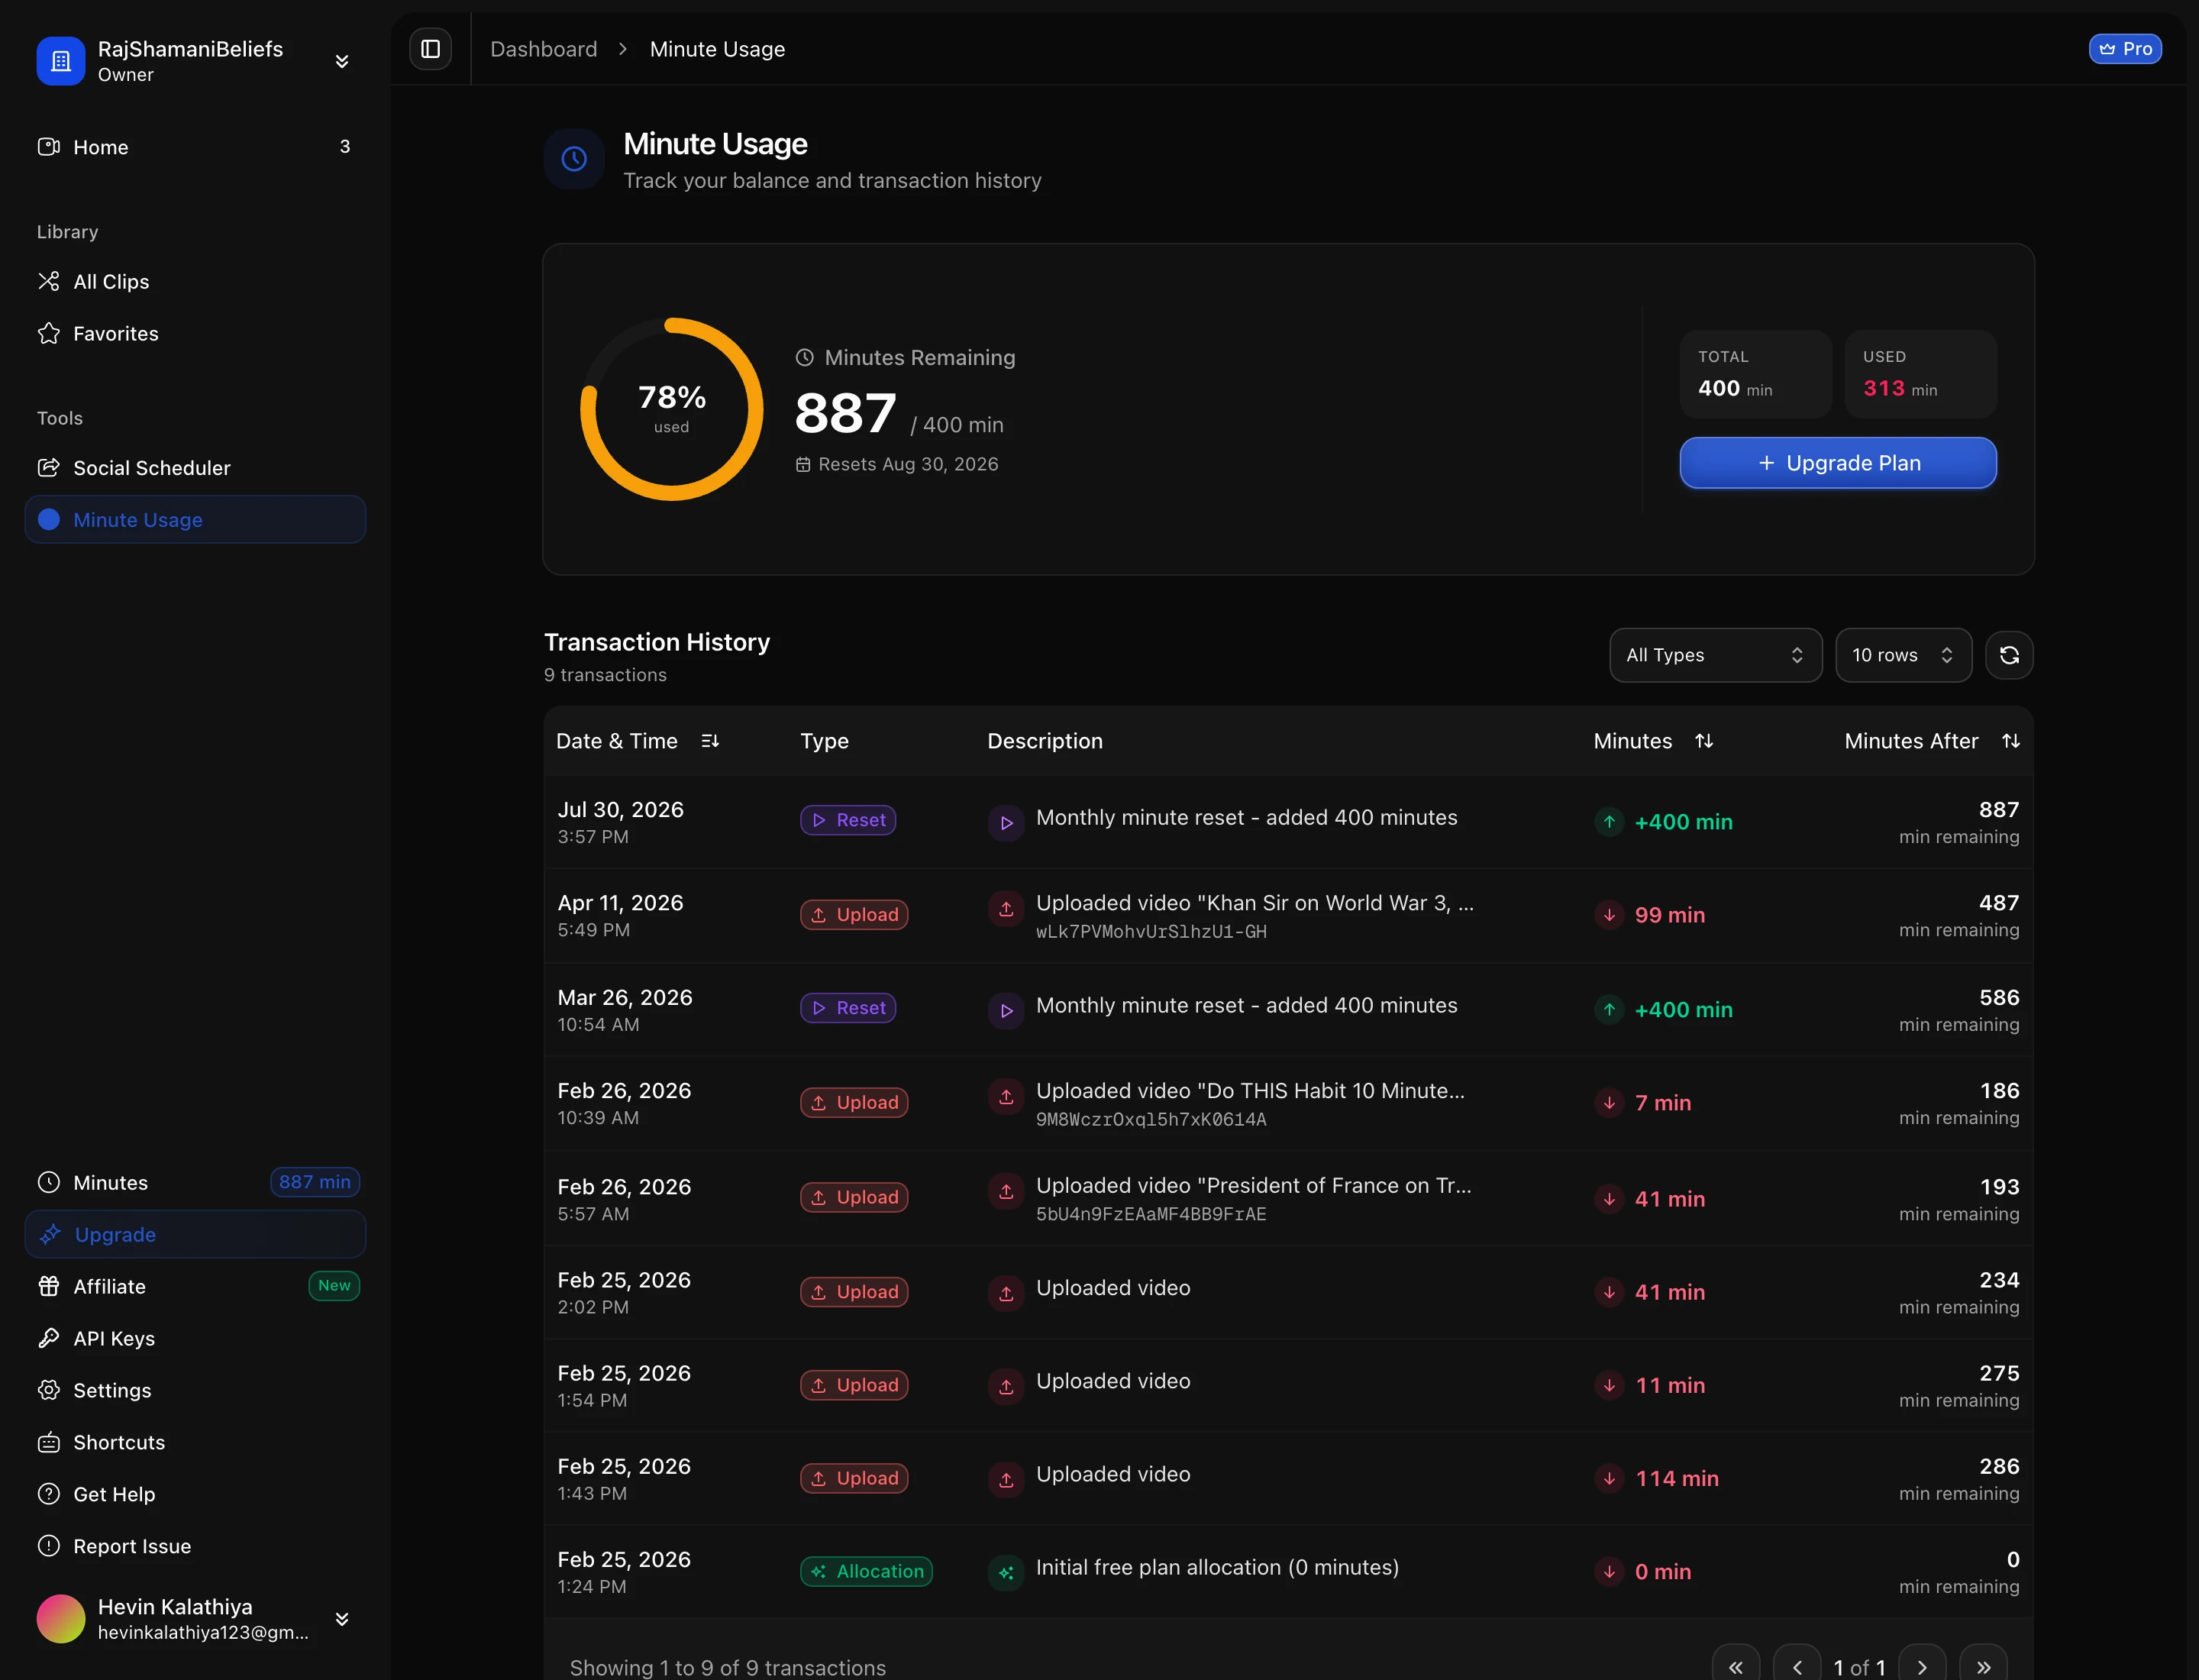
Task: Click the Feb 25, 2026 1:43 PM date
Action: coord(624,1478)
